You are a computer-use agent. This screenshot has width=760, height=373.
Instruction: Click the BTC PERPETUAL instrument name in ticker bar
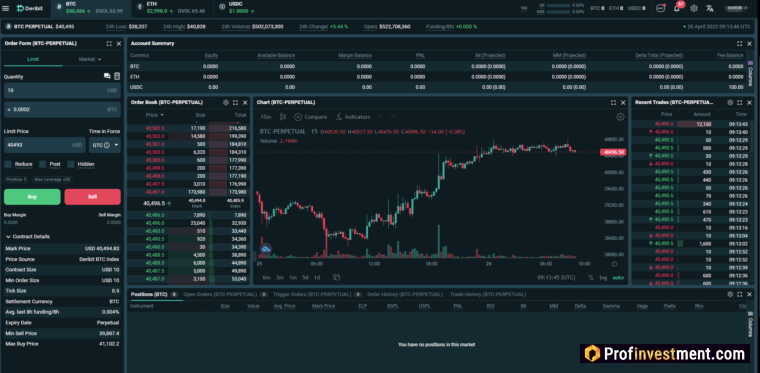point(33,27)
